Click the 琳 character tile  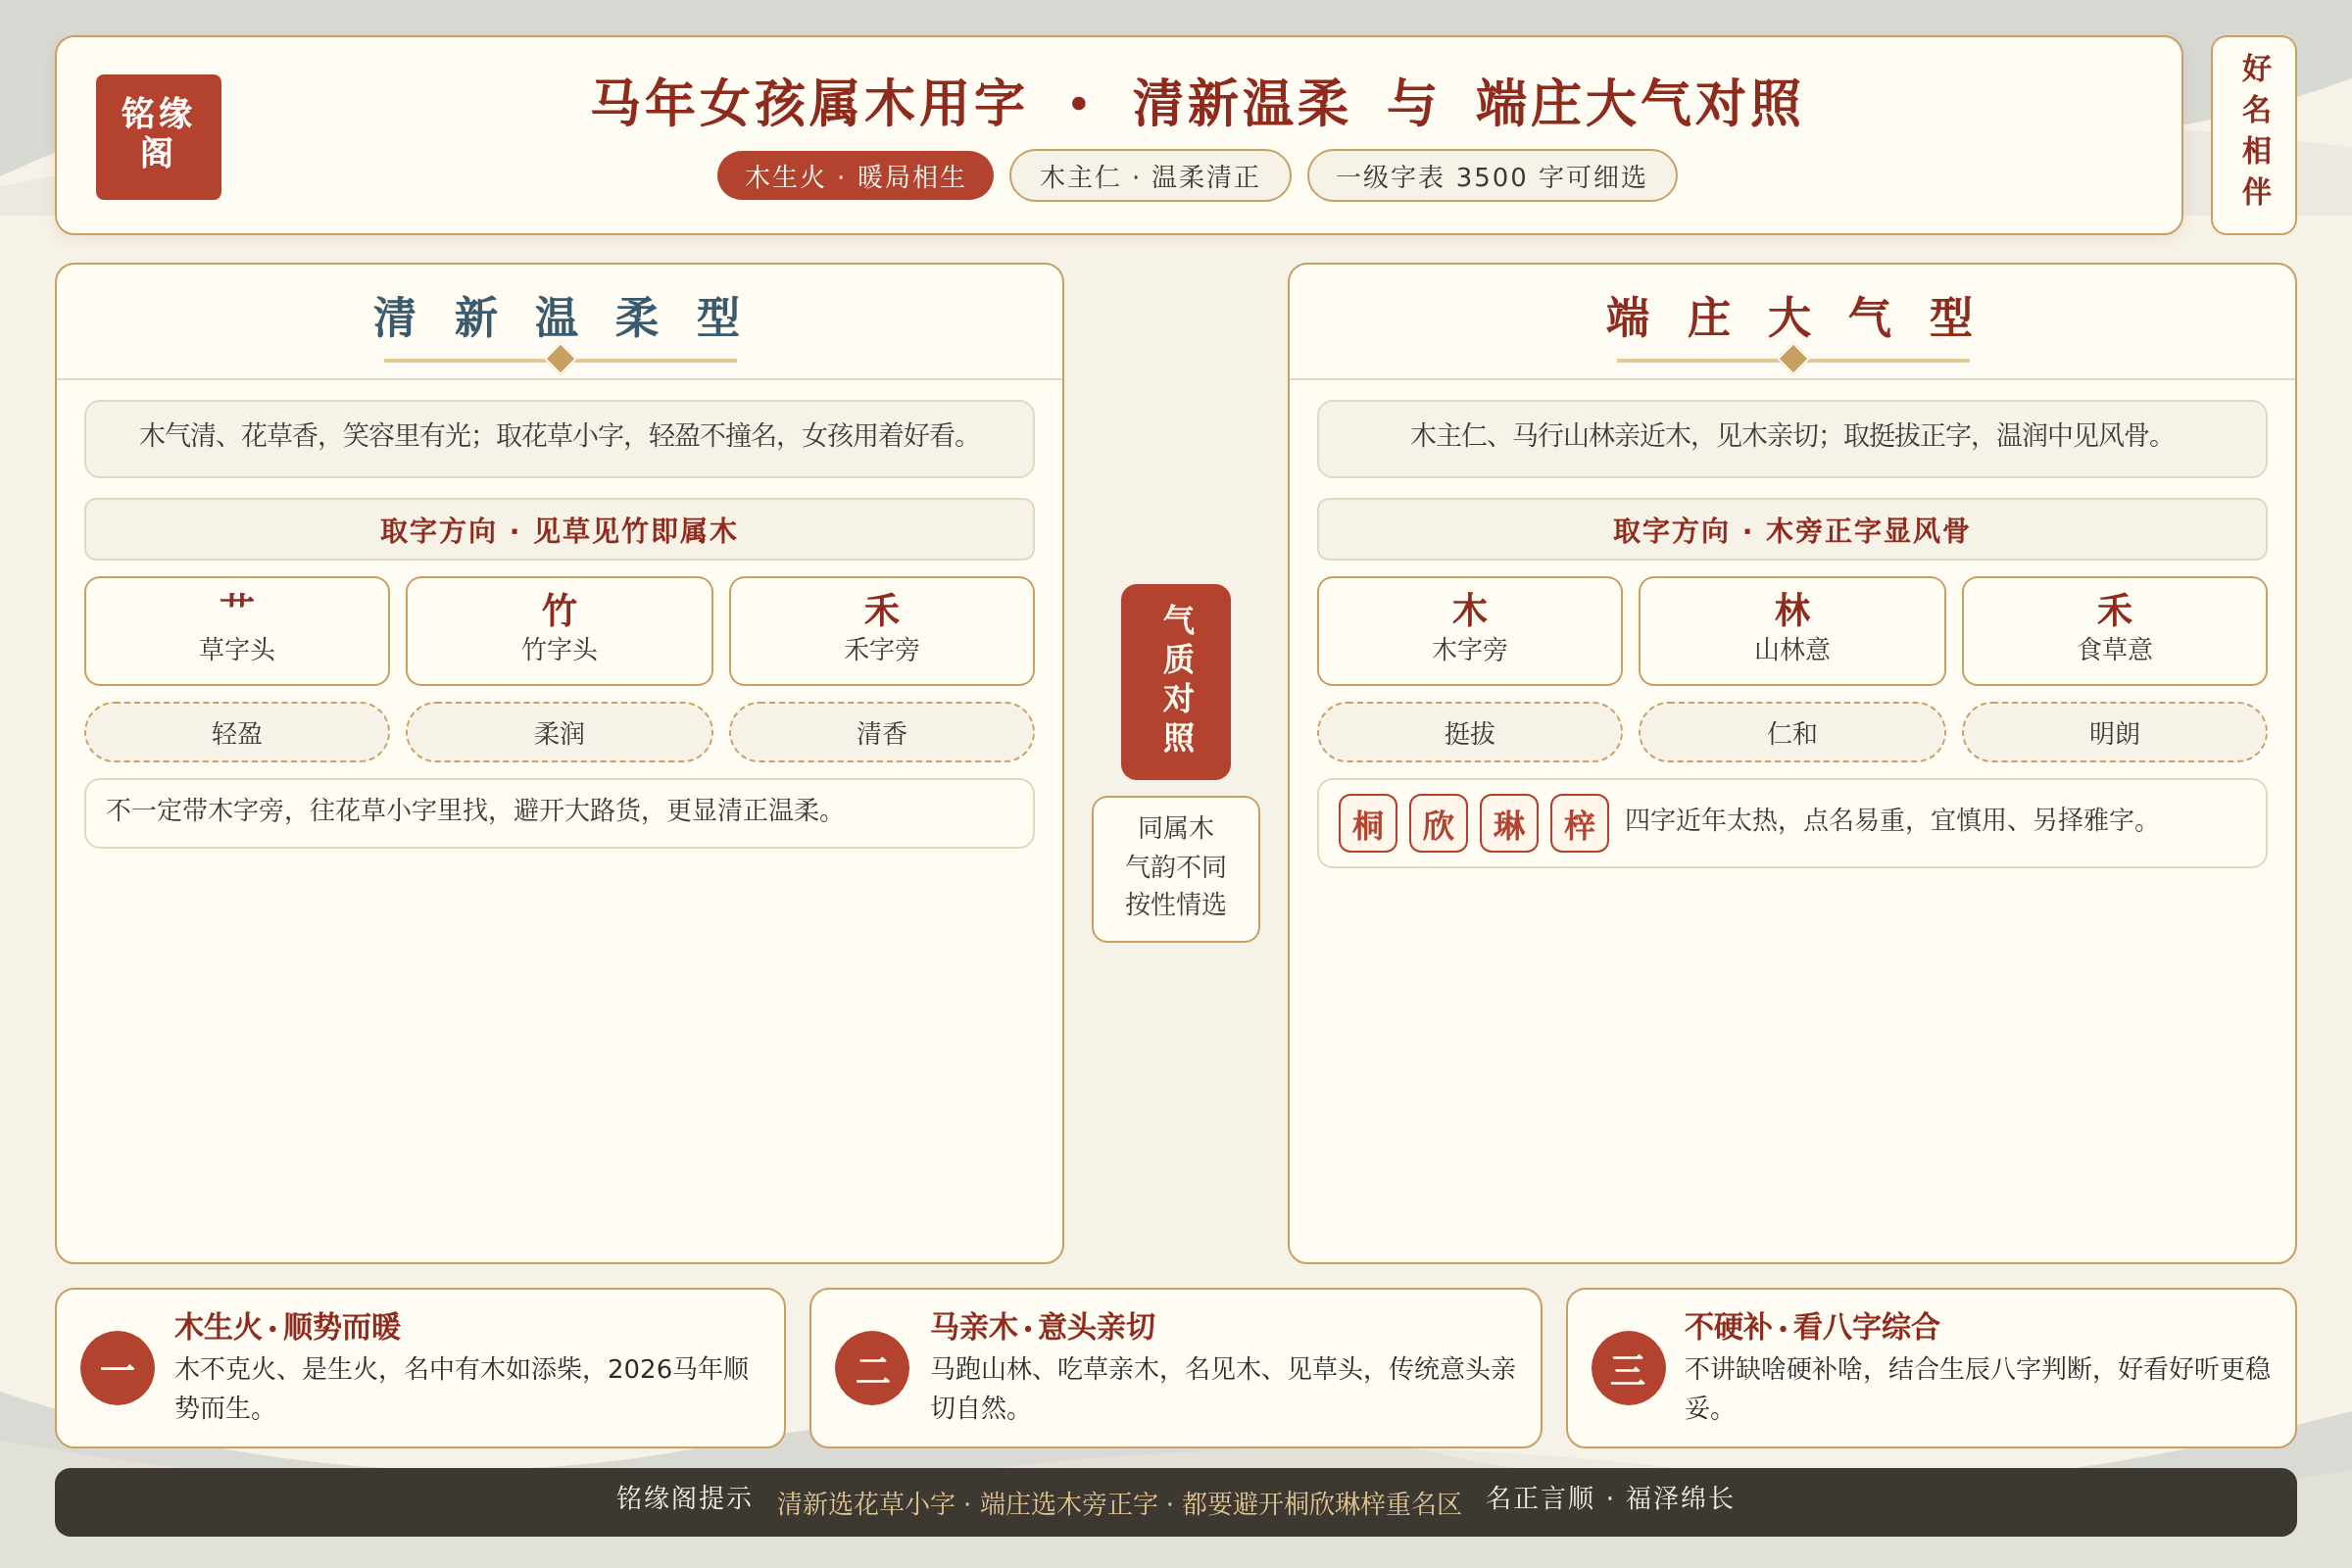(1509, 823)
